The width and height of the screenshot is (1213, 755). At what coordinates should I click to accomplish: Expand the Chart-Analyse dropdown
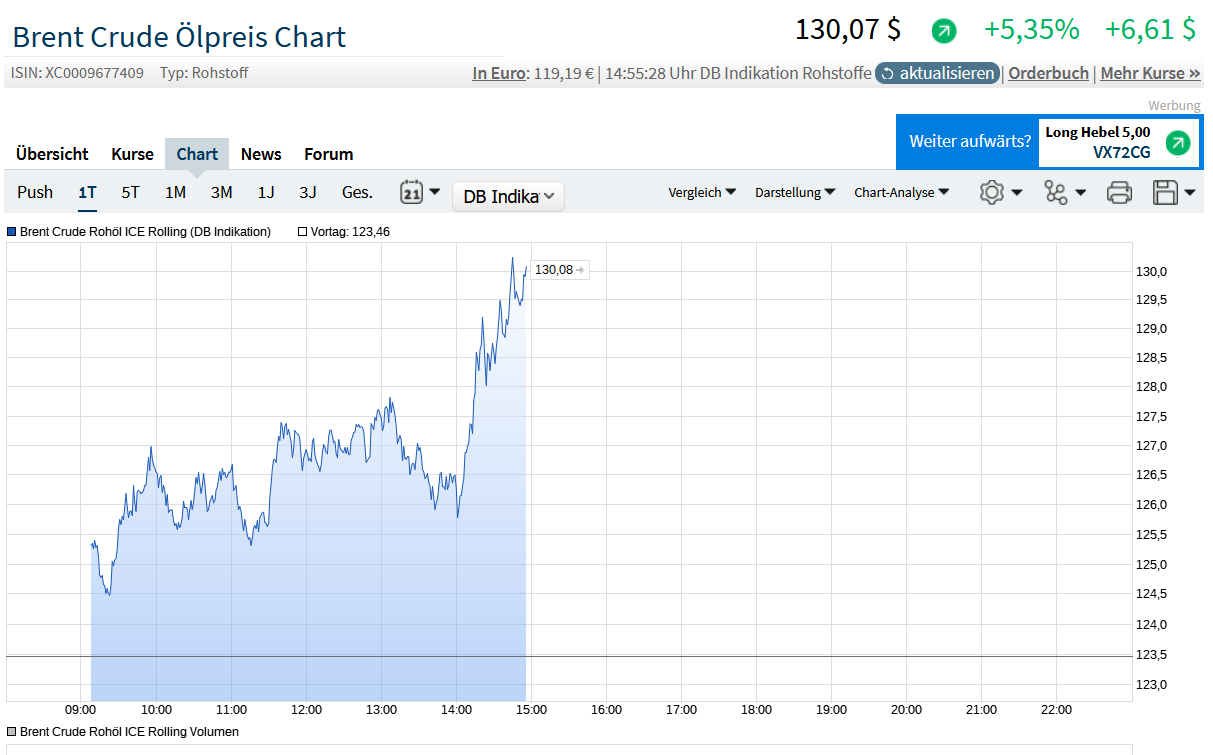pos(901,193)
